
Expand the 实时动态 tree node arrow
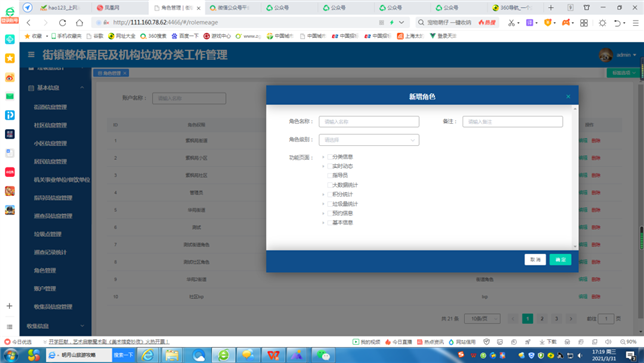[323, 166]
